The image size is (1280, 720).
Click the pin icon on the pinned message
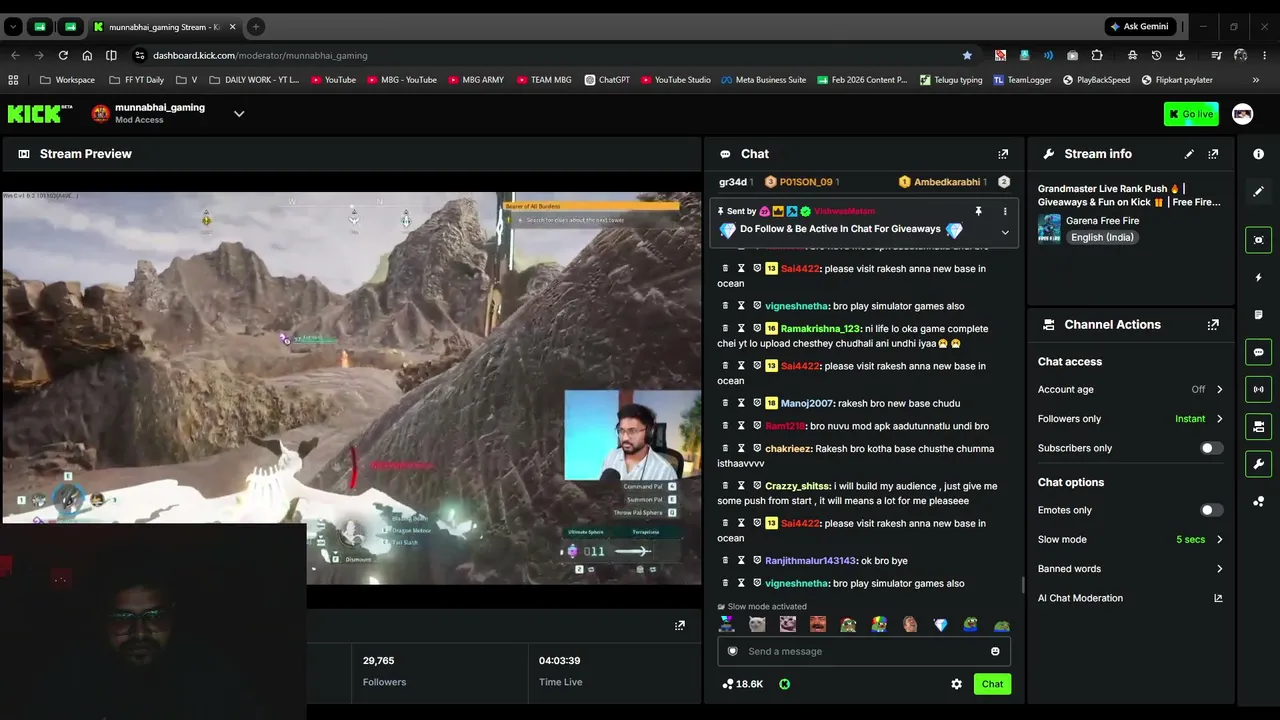(978, 211)
